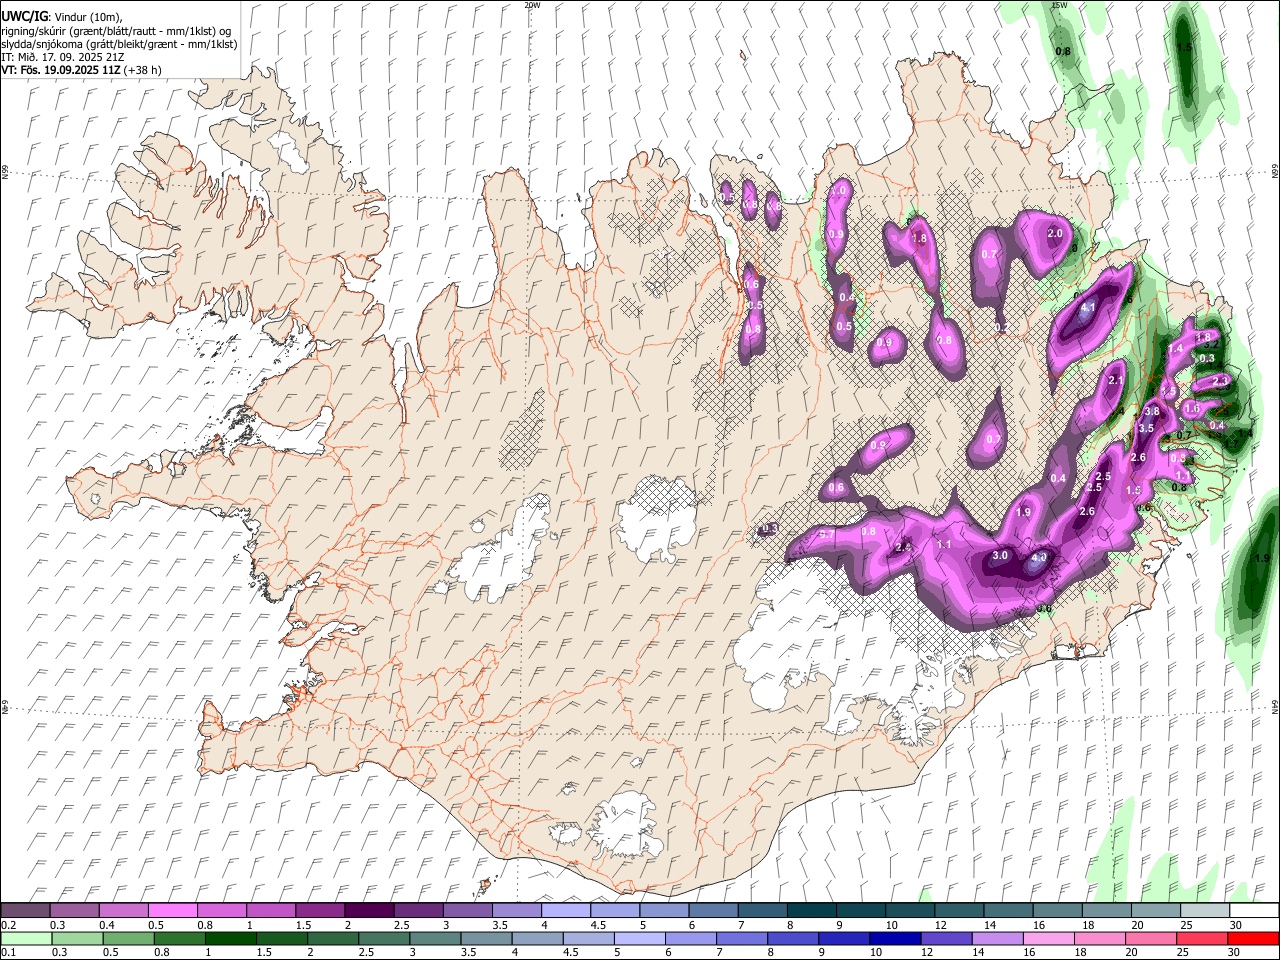This screenshot has width=1280, height=960.
Task: Click the bright red swatch after 30 in the lower row
Action: click(x=1254, y=938)
